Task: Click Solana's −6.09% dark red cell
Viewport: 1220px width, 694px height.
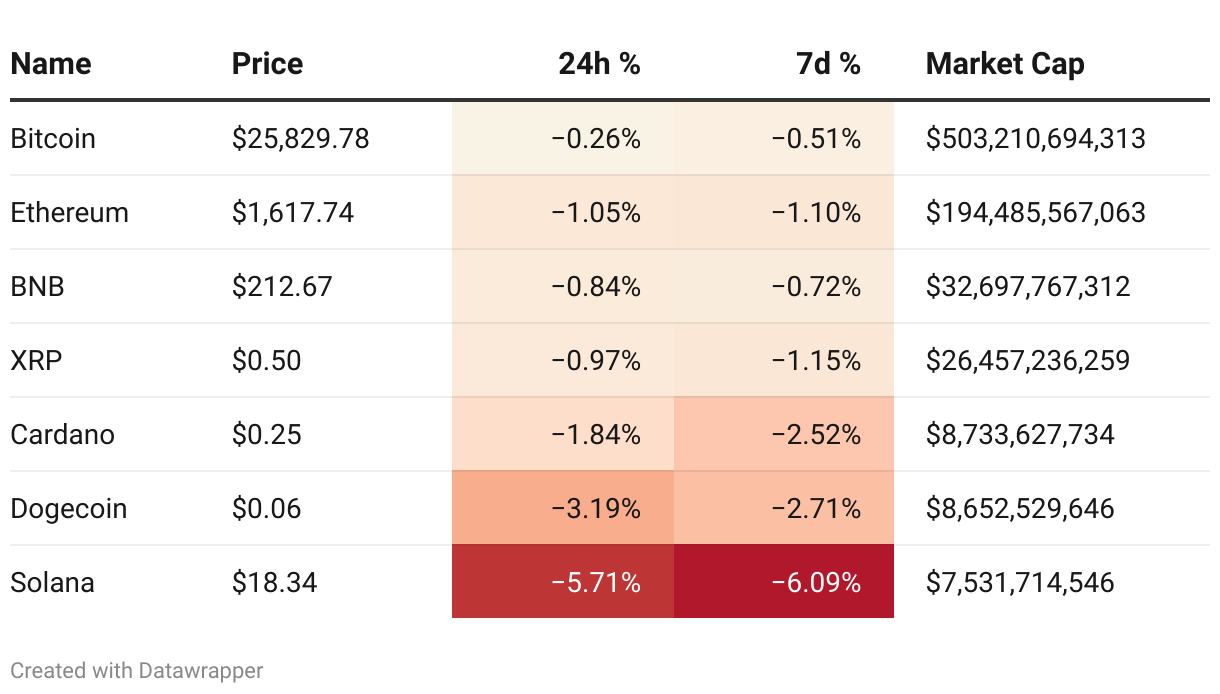Action: (x=784, y=582)
